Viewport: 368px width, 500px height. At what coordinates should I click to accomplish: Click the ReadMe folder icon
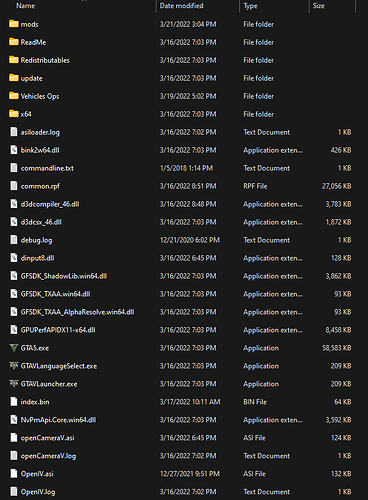14,42
